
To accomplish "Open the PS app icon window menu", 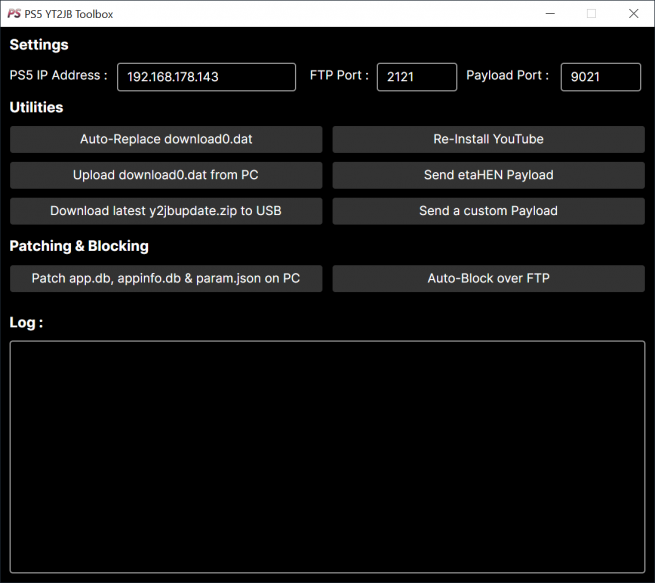I will click(14, 14).
